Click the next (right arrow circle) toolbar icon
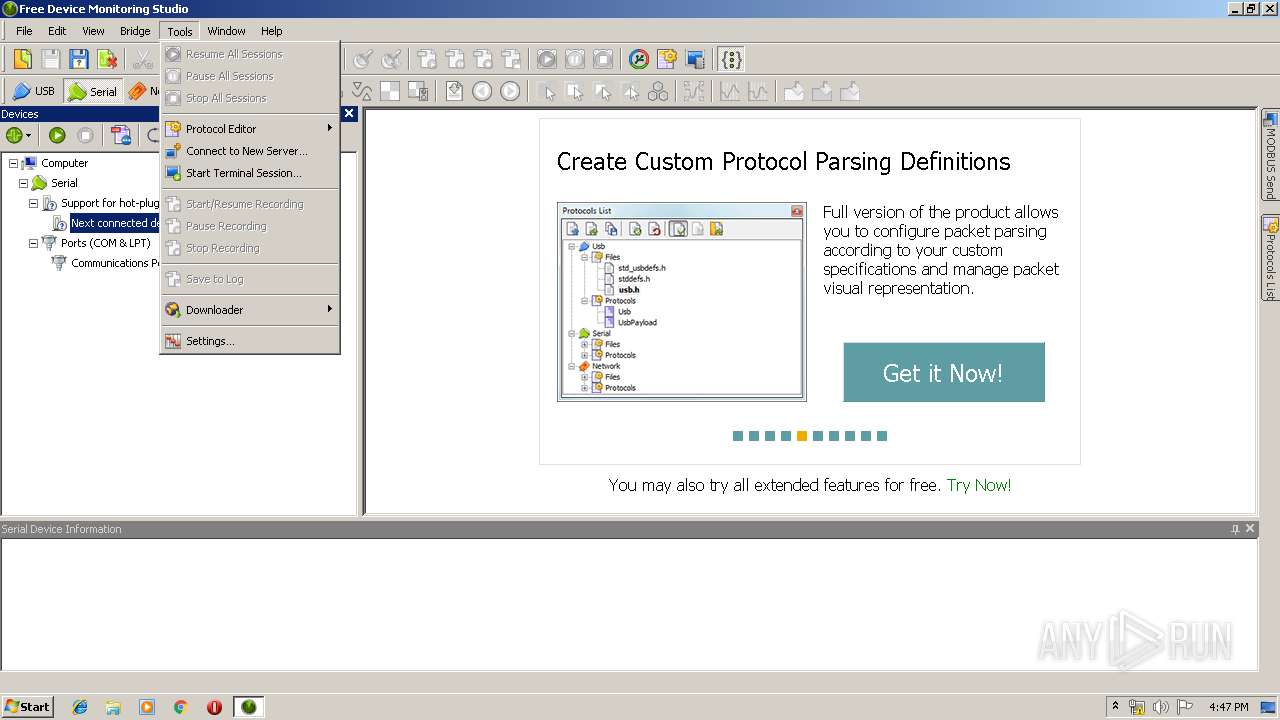This screenshot has width=1280, height=720. tap(510, 91)
